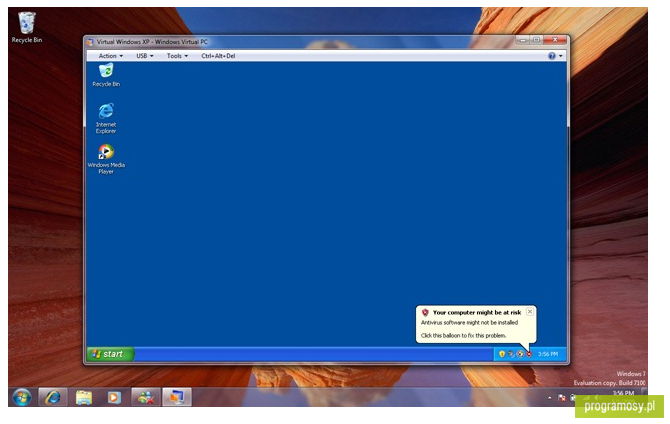Viewport: 670px width, 424px height.
Task: Click the yellow shield XP tray icon
Action: pos(502,354)
